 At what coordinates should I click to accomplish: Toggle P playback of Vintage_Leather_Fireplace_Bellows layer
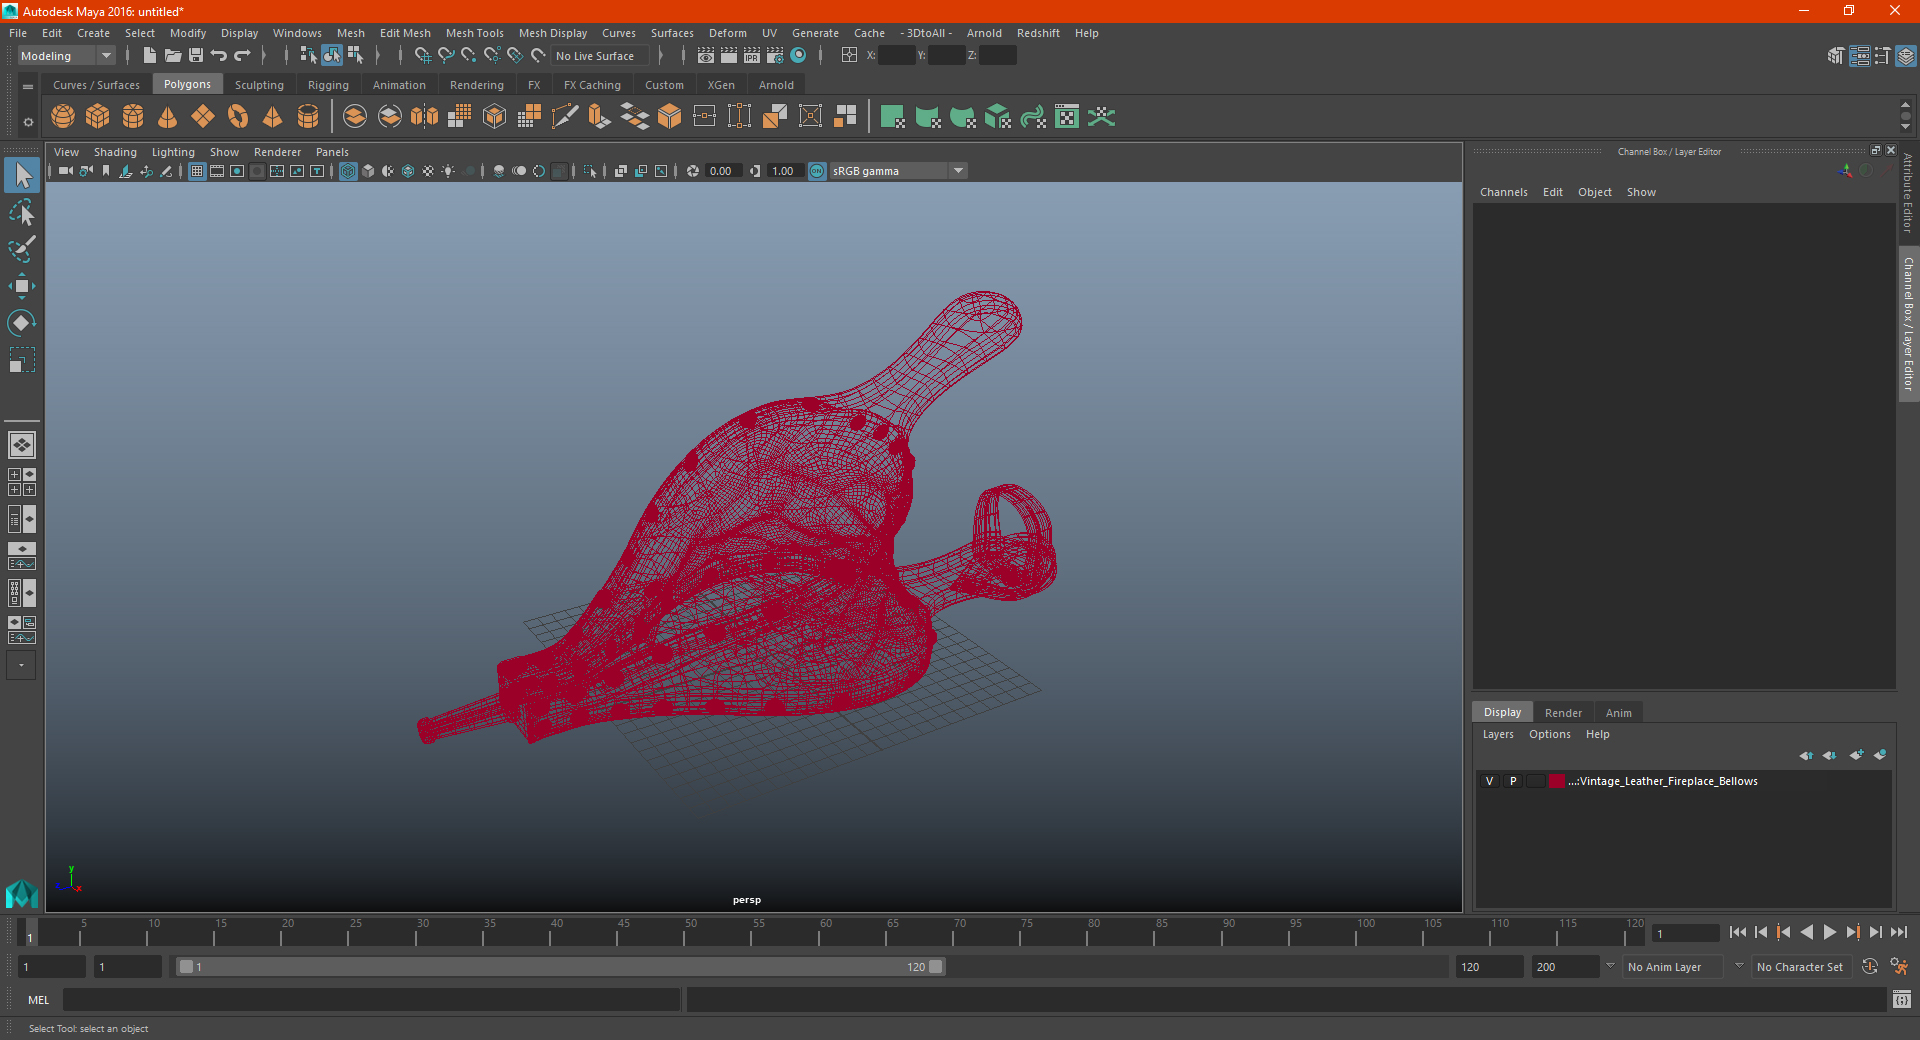click(1513, 781)
